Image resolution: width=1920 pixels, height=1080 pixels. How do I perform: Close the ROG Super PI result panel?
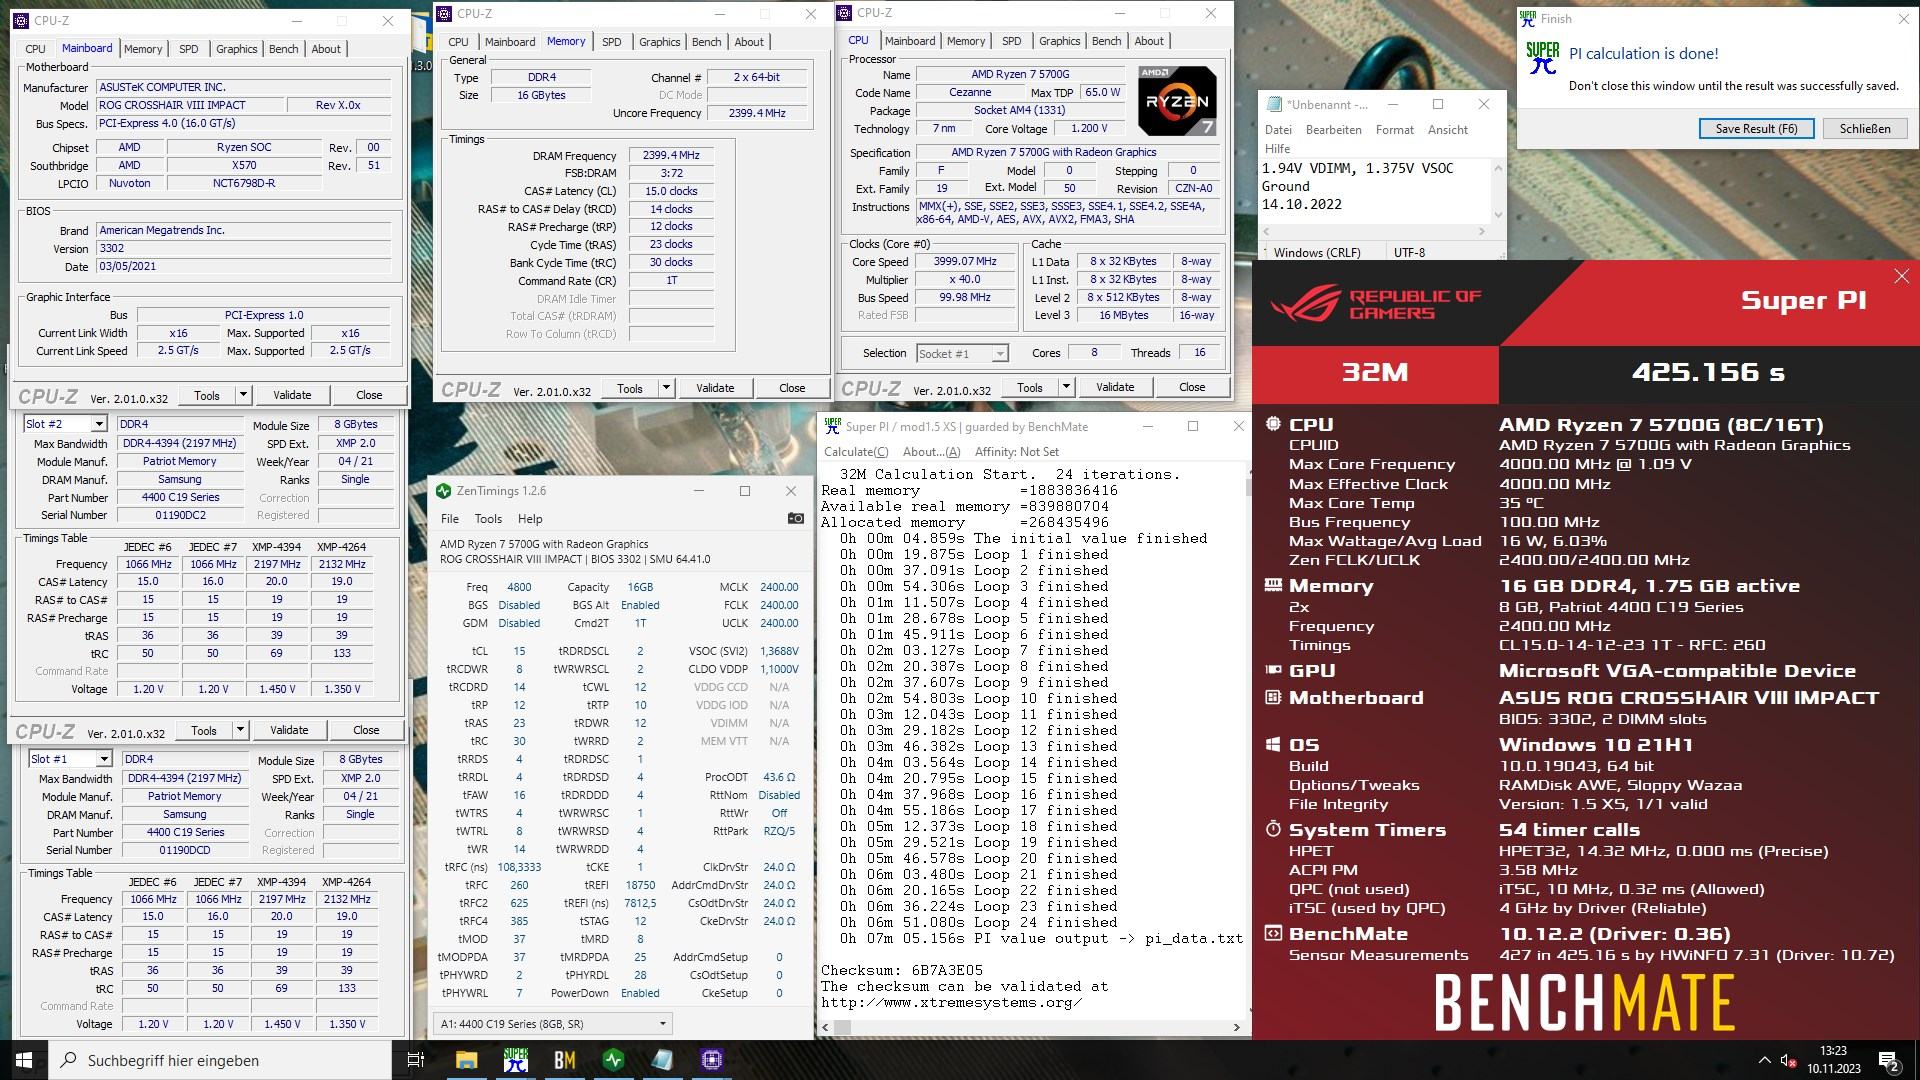tap(1901, 276)
